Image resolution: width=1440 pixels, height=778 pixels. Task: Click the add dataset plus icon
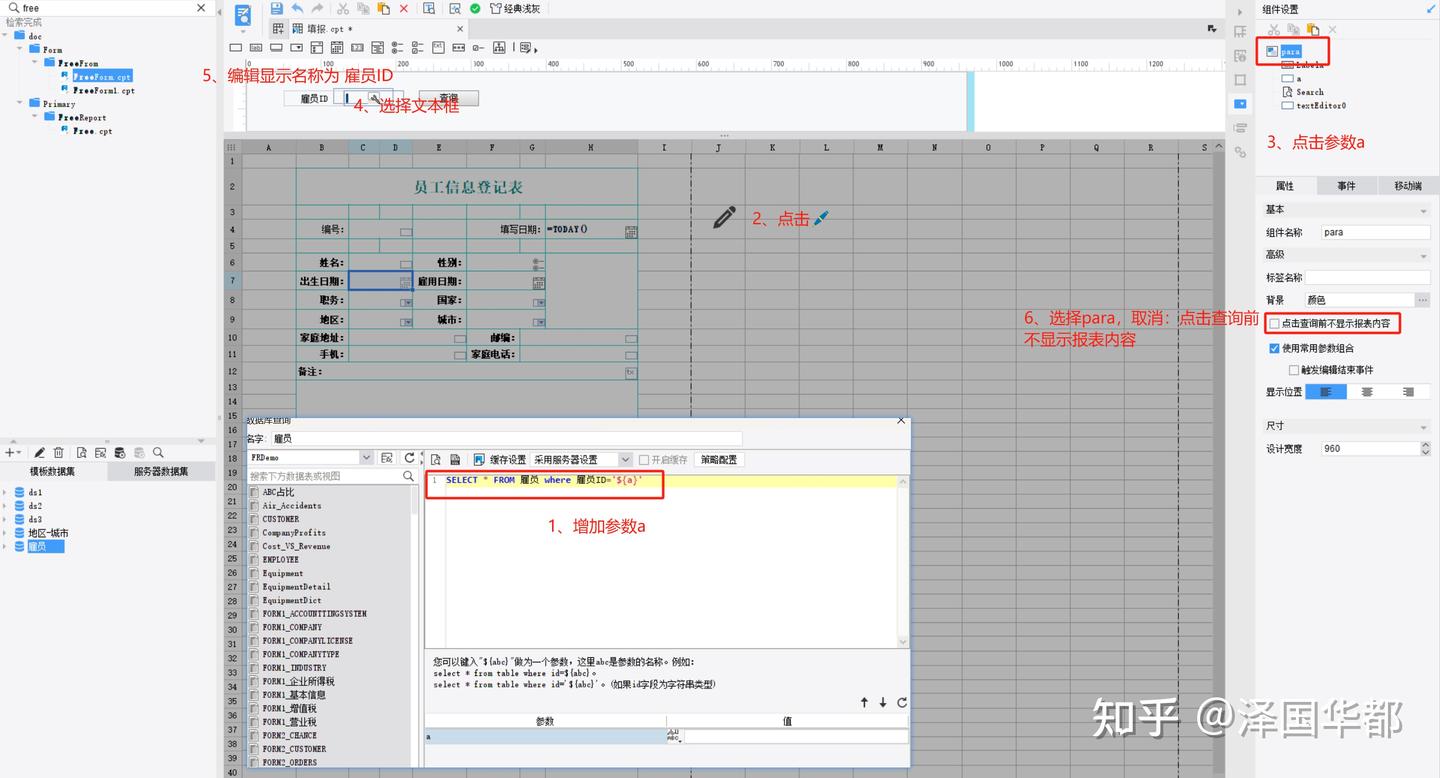9,453
